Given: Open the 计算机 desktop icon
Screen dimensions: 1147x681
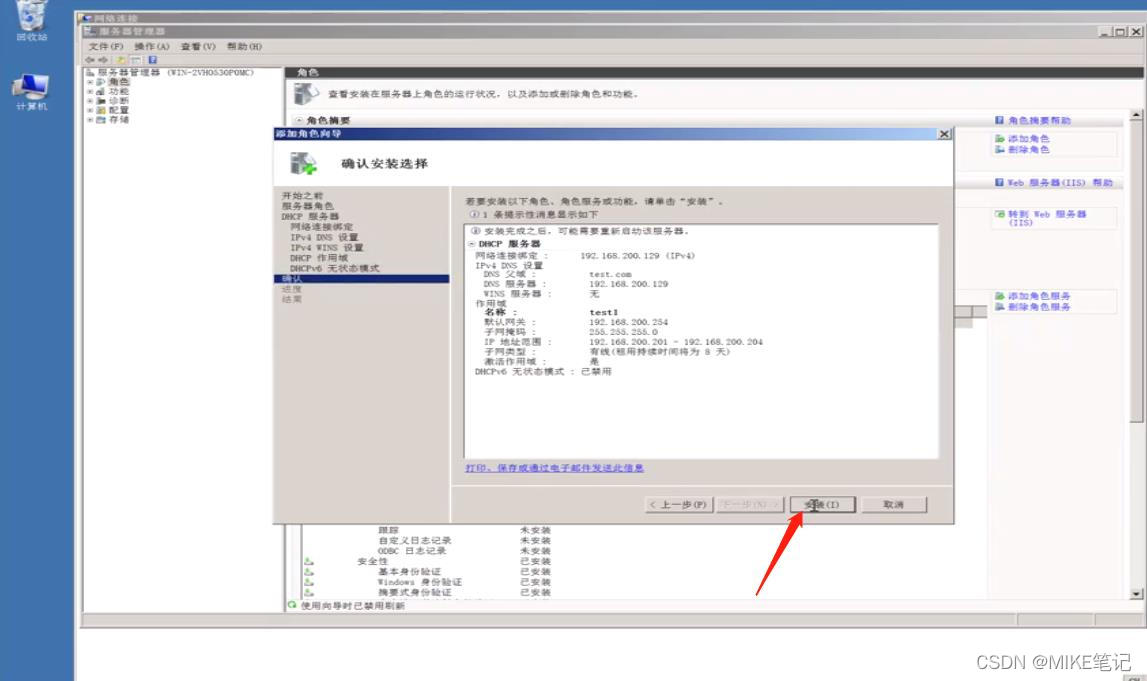Looking at the screenshot, I should tap(31, 91).
